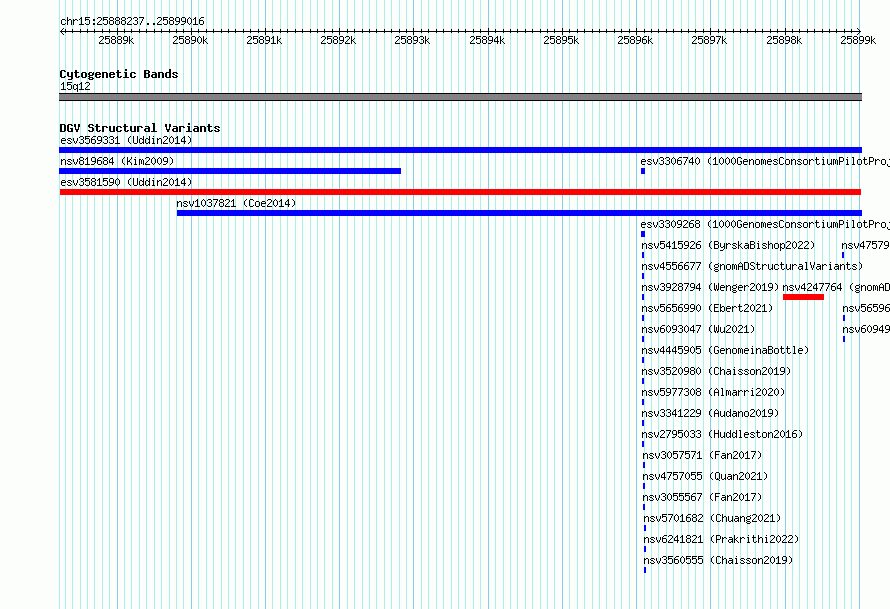Click the 25899k ruler label
Image resolution: width=890 pixels, height=609 pixels.
click(858, 40)
